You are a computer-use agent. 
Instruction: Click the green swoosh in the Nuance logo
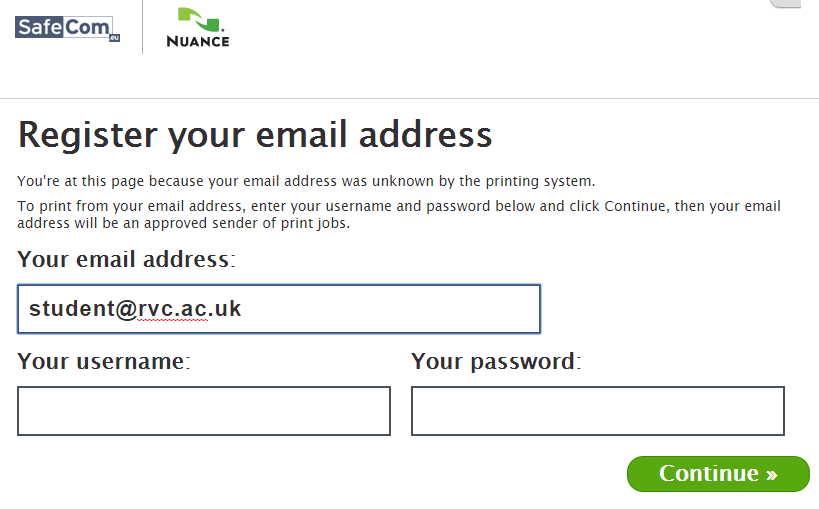(200, 19)
